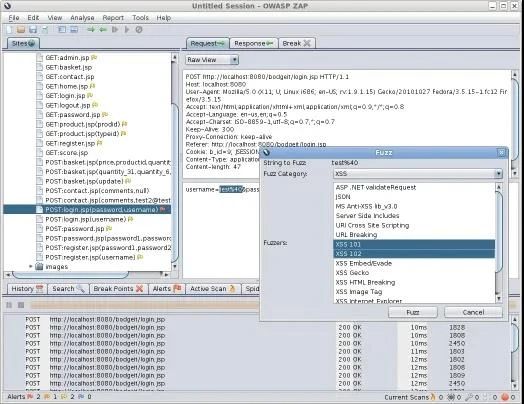
Task: Open the File menu
Action: pyautogui.click(x=14, y=18)
